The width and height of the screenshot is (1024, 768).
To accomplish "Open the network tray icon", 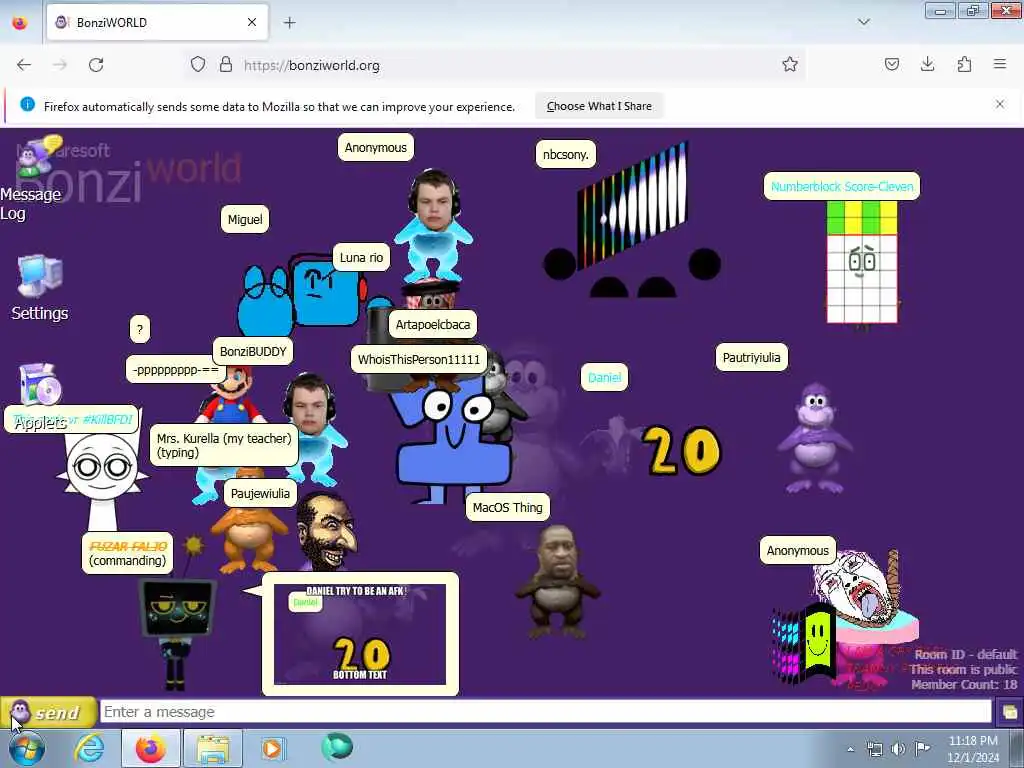I will [x=874, y=749].
